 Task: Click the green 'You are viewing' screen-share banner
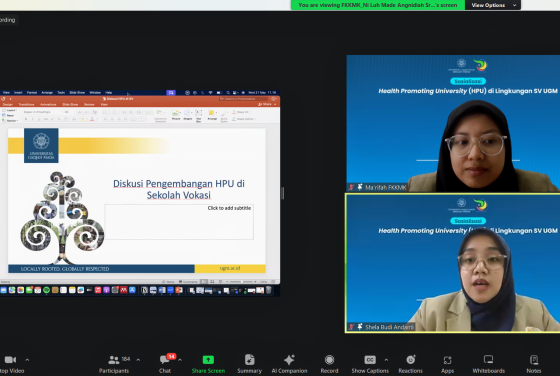pos(378,5)
